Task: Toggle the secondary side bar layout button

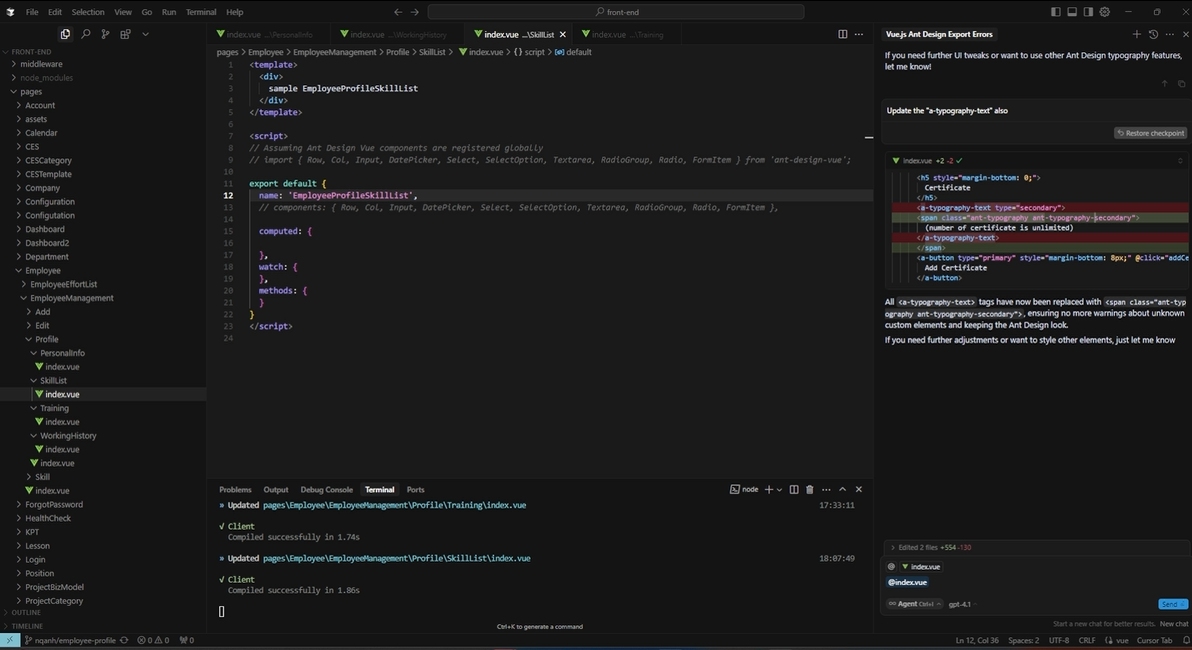Action: click(1088, 12)
